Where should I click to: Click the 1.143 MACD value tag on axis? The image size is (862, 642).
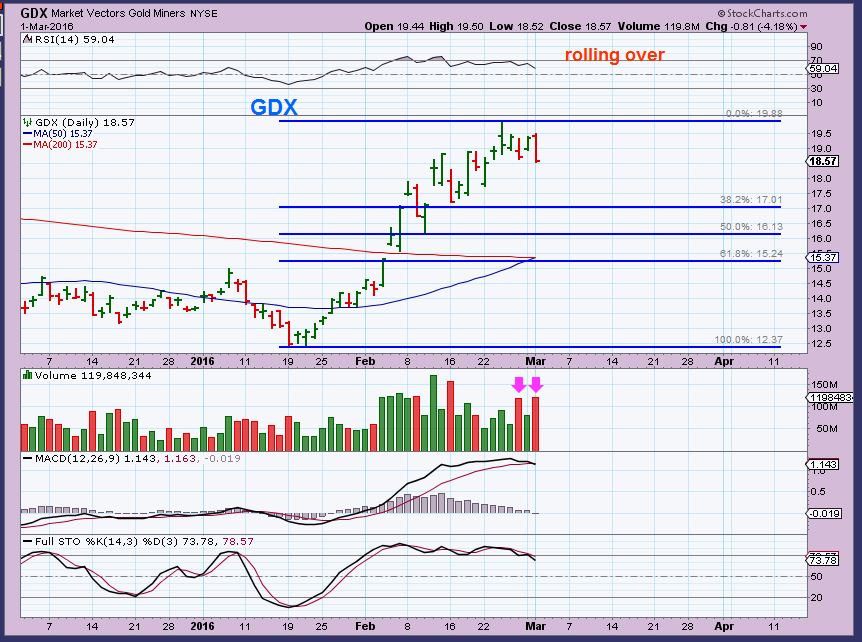pos(823,464)
